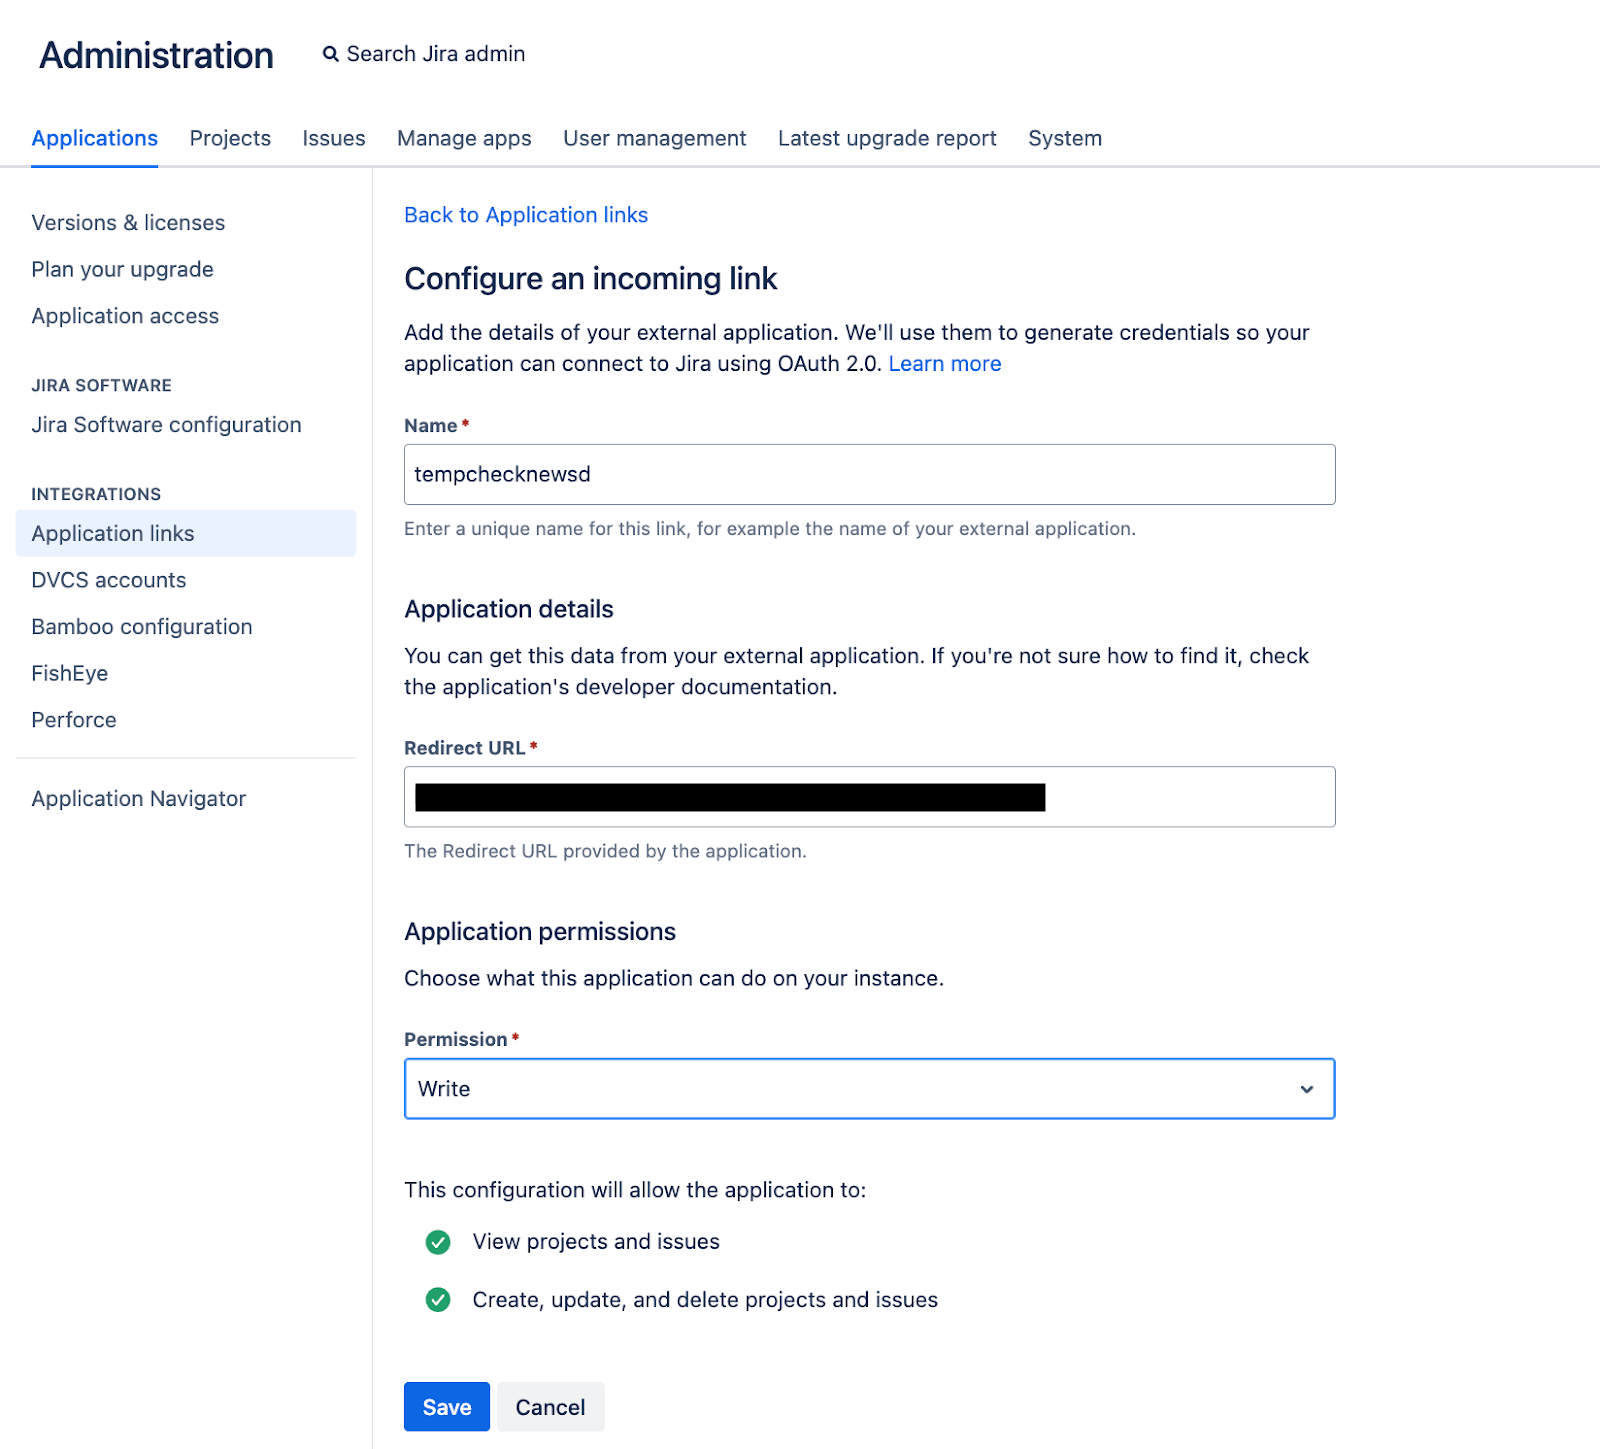The height and width of the screenshot is (1449, 1600).
Task: Click green checkmark beside Create, update, and delete
Action: (x=438, y=1300)
